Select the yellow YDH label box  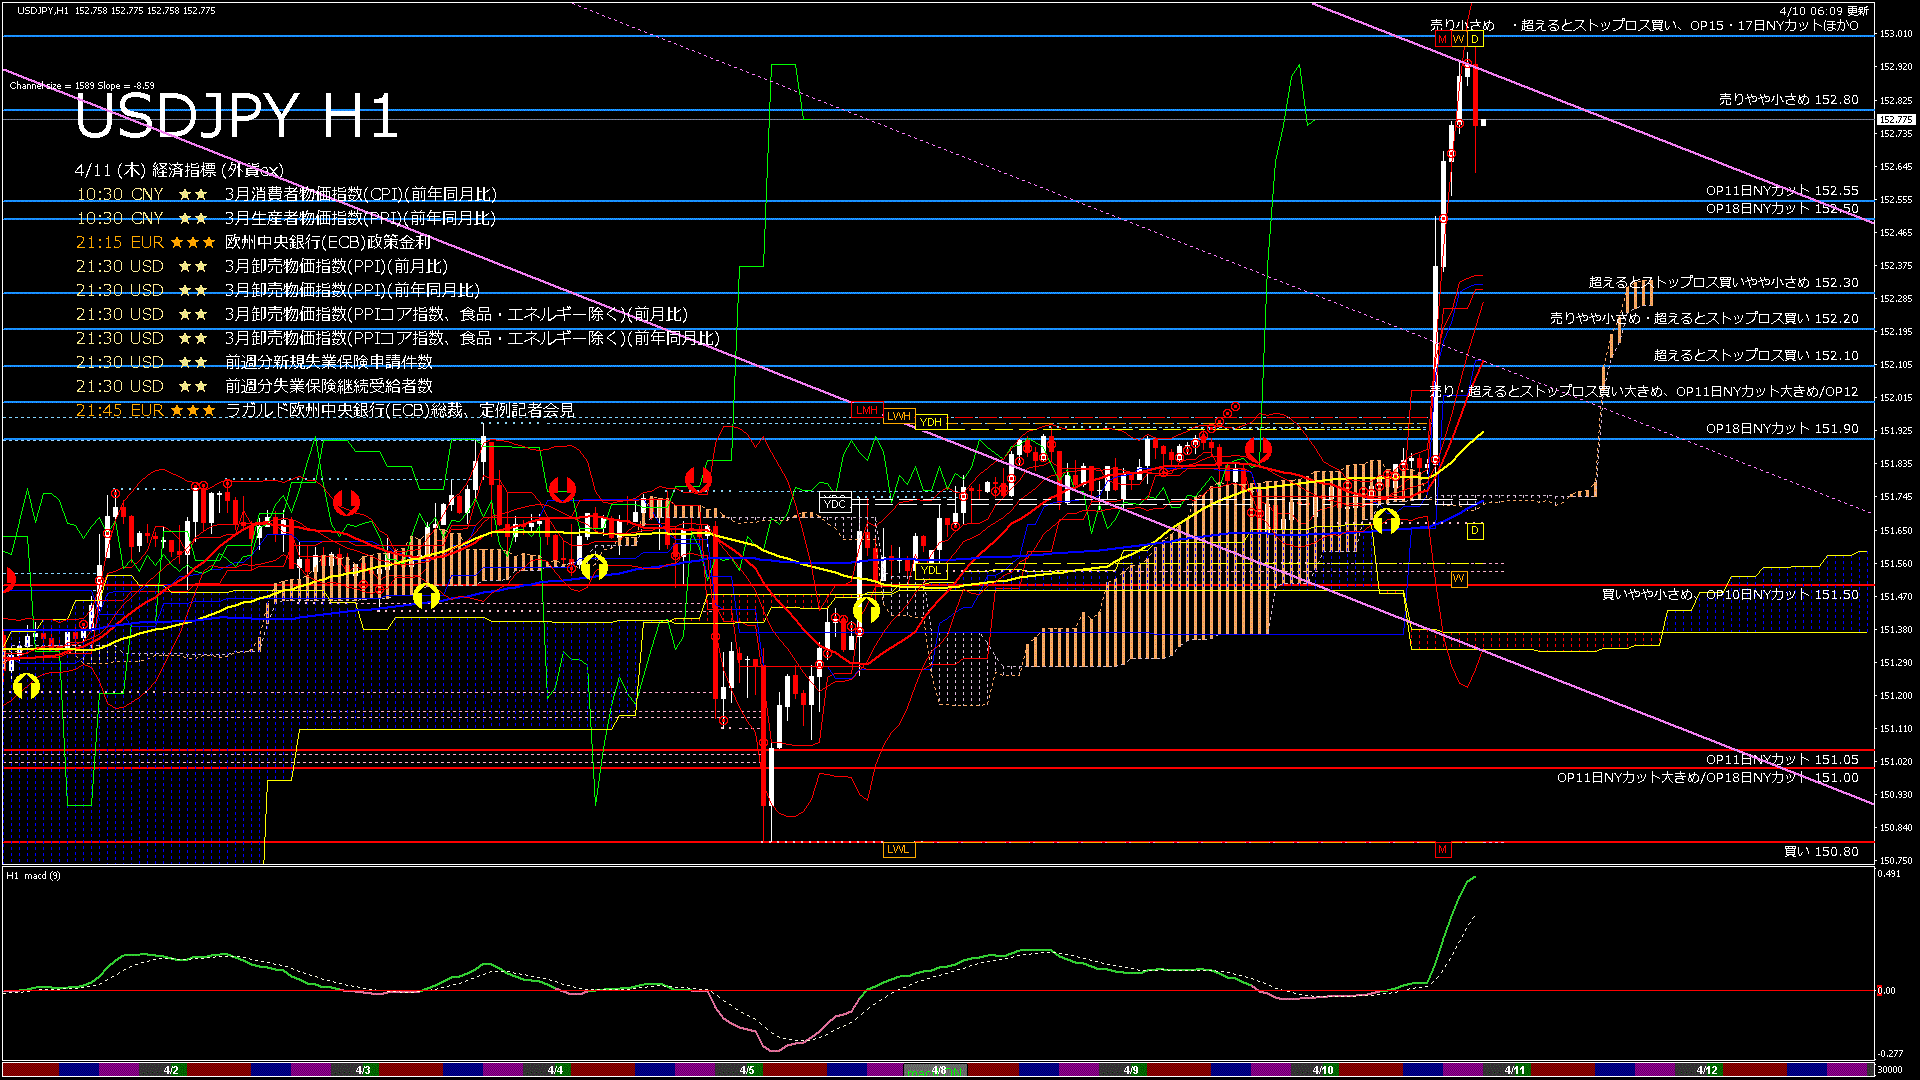pyautogui.click(x=931, y=422)
